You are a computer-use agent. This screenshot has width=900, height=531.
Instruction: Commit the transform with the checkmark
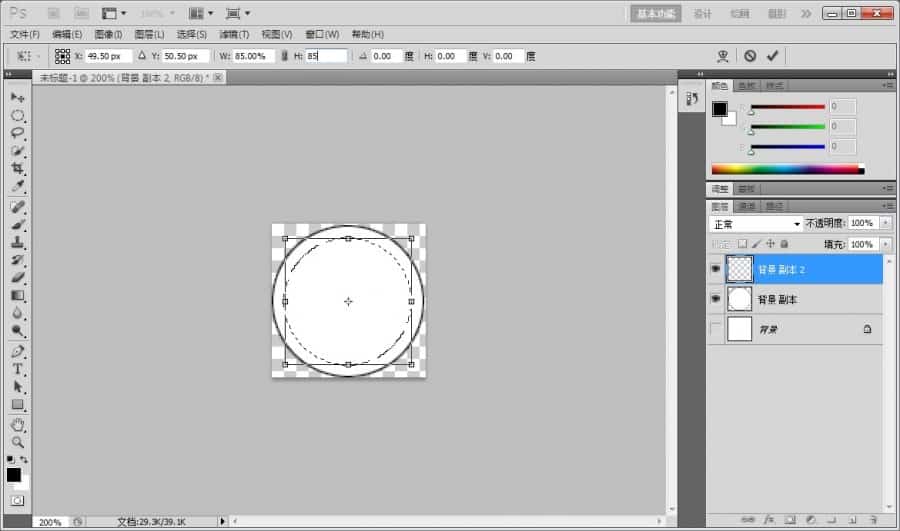point(772,56)
